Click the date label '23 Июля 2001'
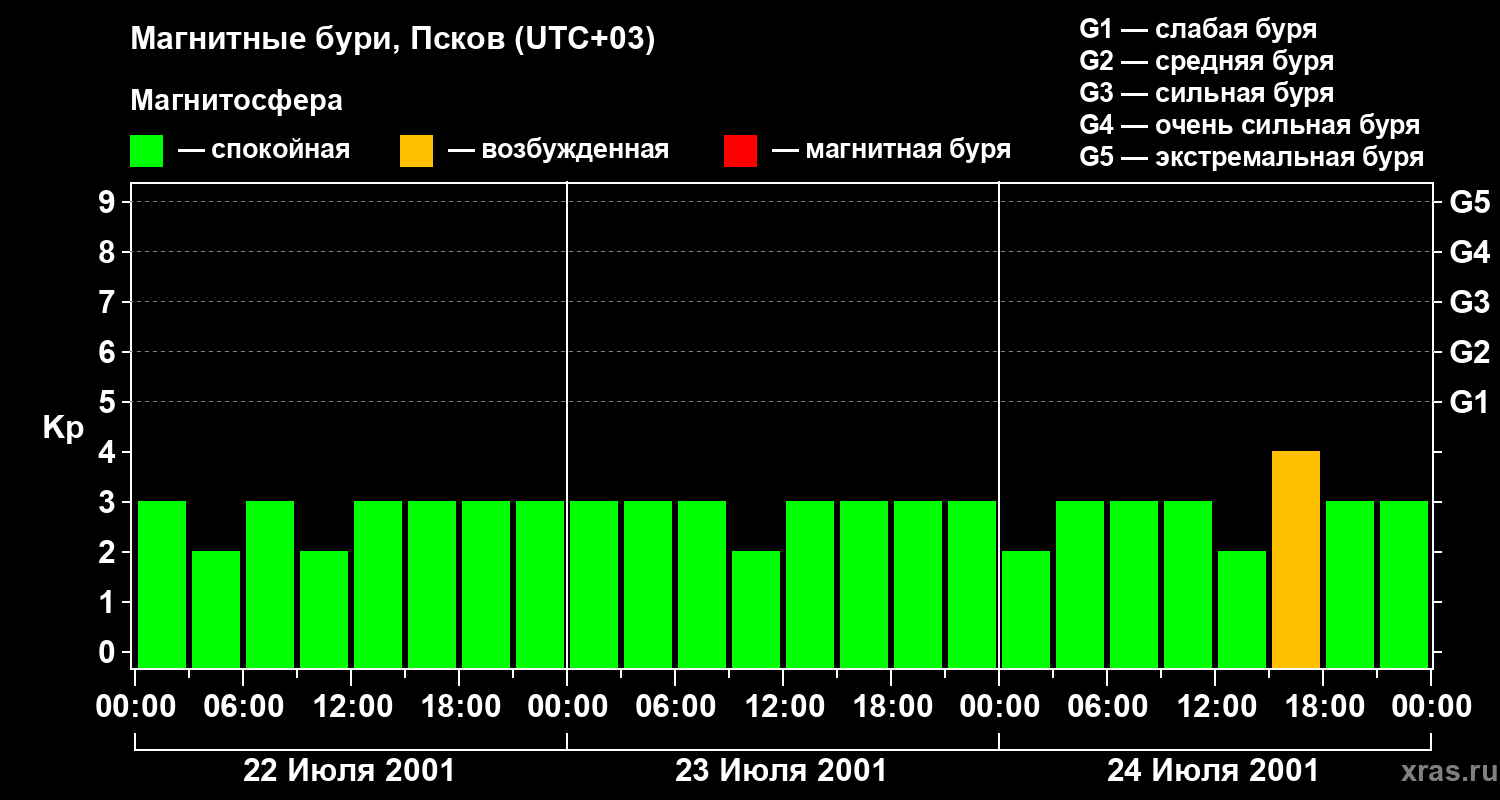 [782, 771]
